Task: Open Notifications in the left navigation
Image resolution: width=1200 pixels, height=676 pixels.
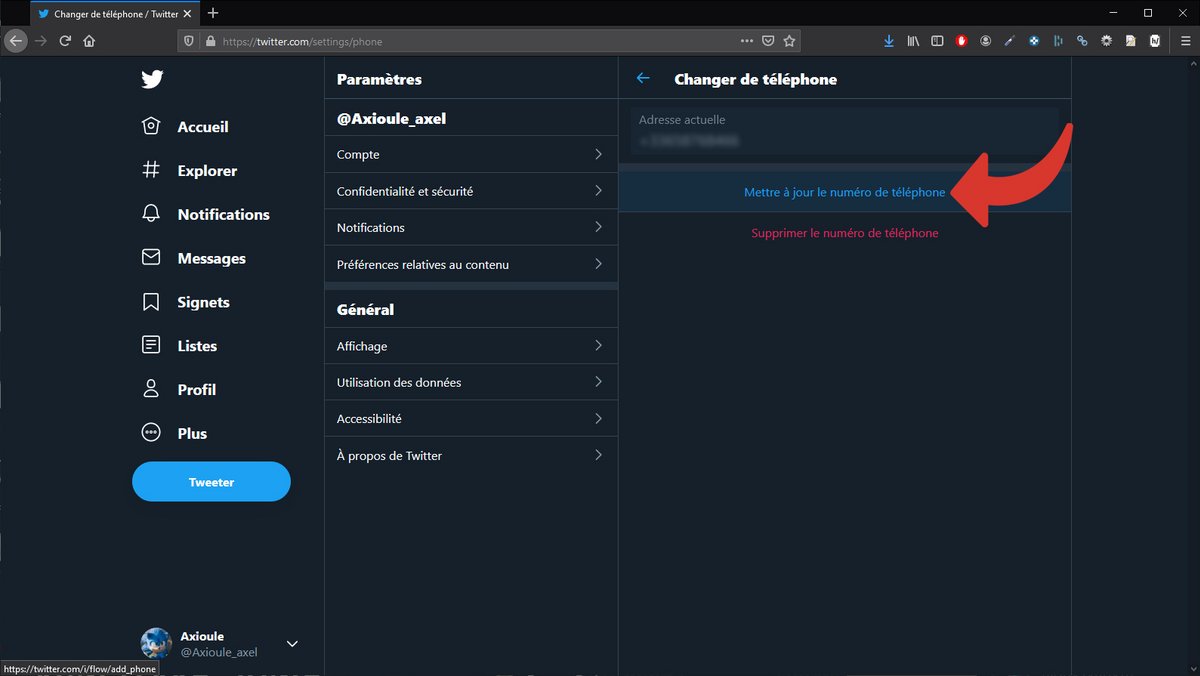Action: [224, 214]
